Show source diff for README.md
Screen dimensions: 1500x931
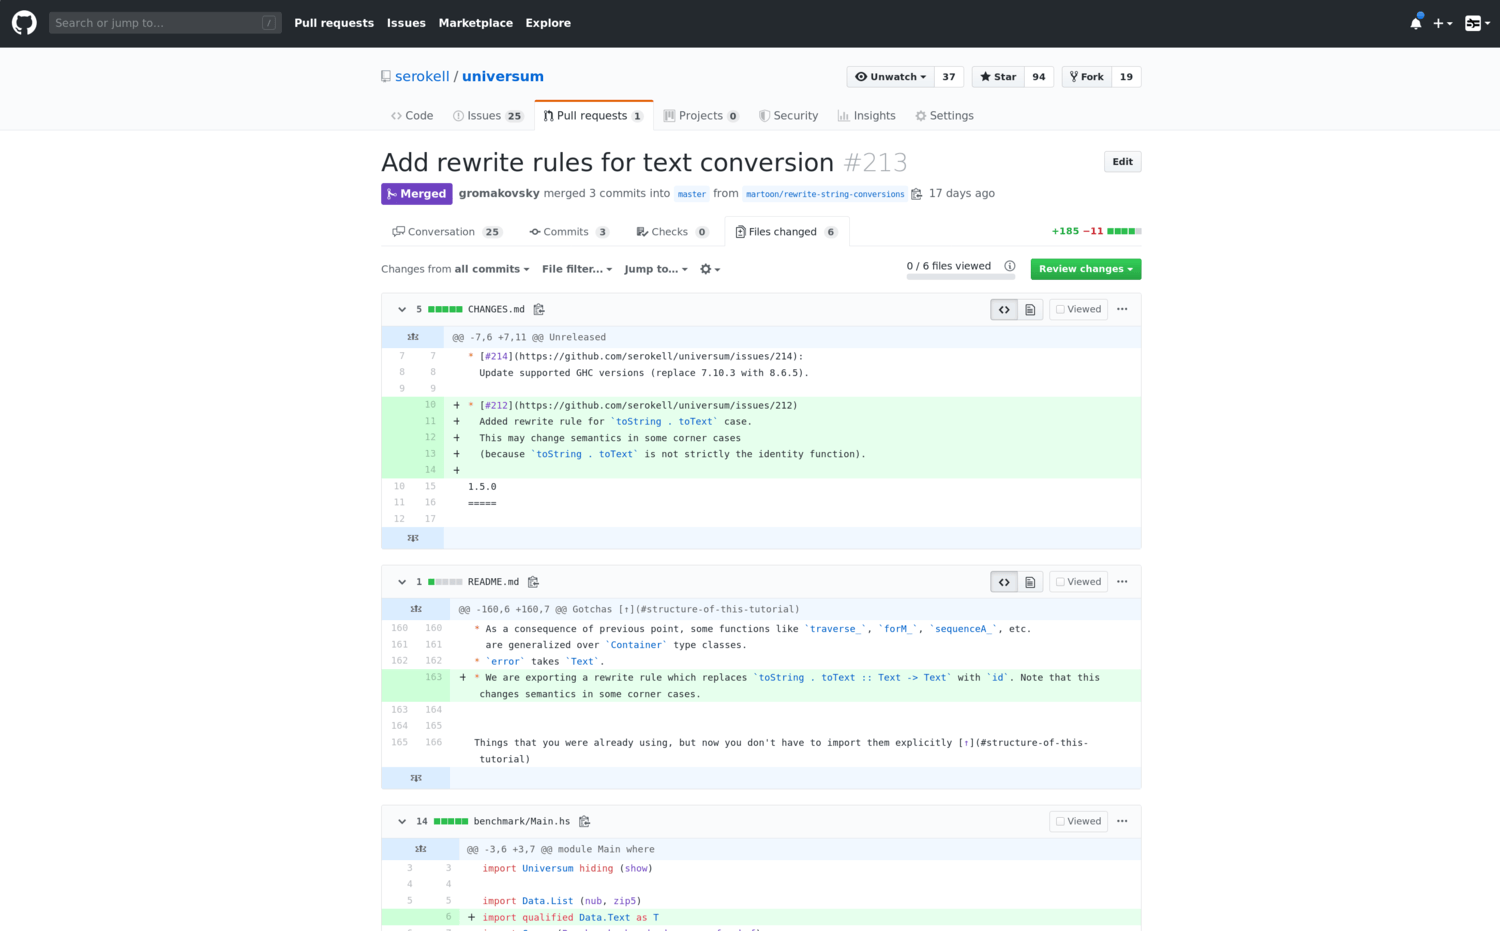1004,582
